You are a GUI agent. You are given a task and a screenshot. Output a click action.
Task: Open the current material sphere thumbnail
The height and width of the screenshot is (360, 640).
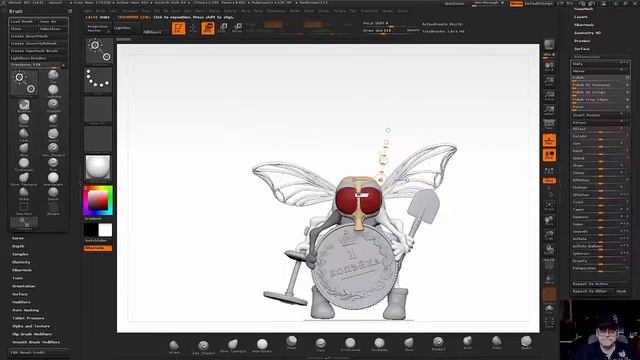coord(98,167)
